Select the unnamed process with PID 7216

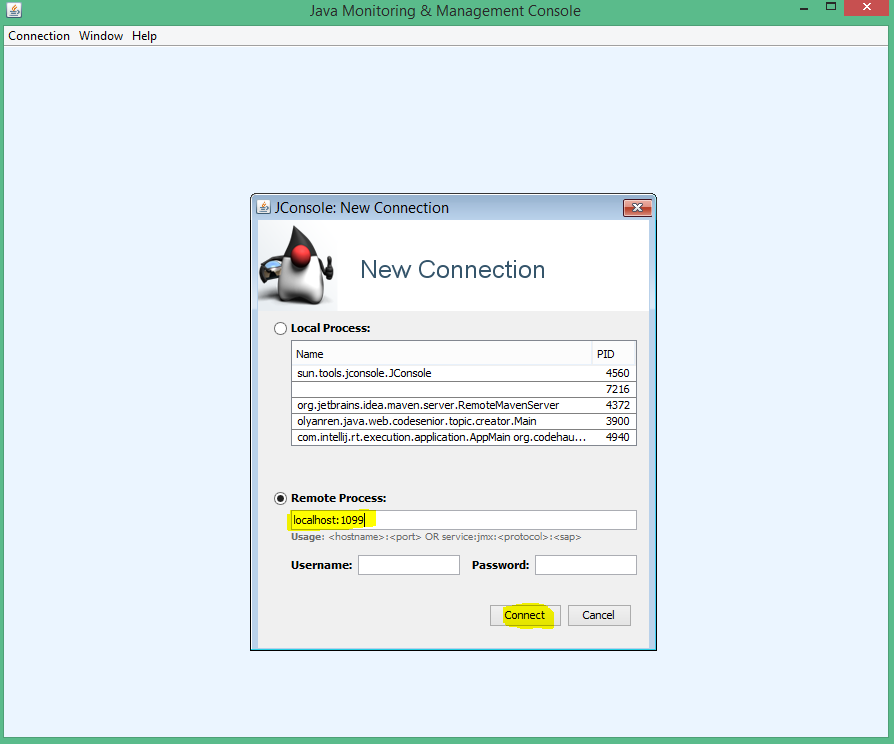(x=464, y=389)
